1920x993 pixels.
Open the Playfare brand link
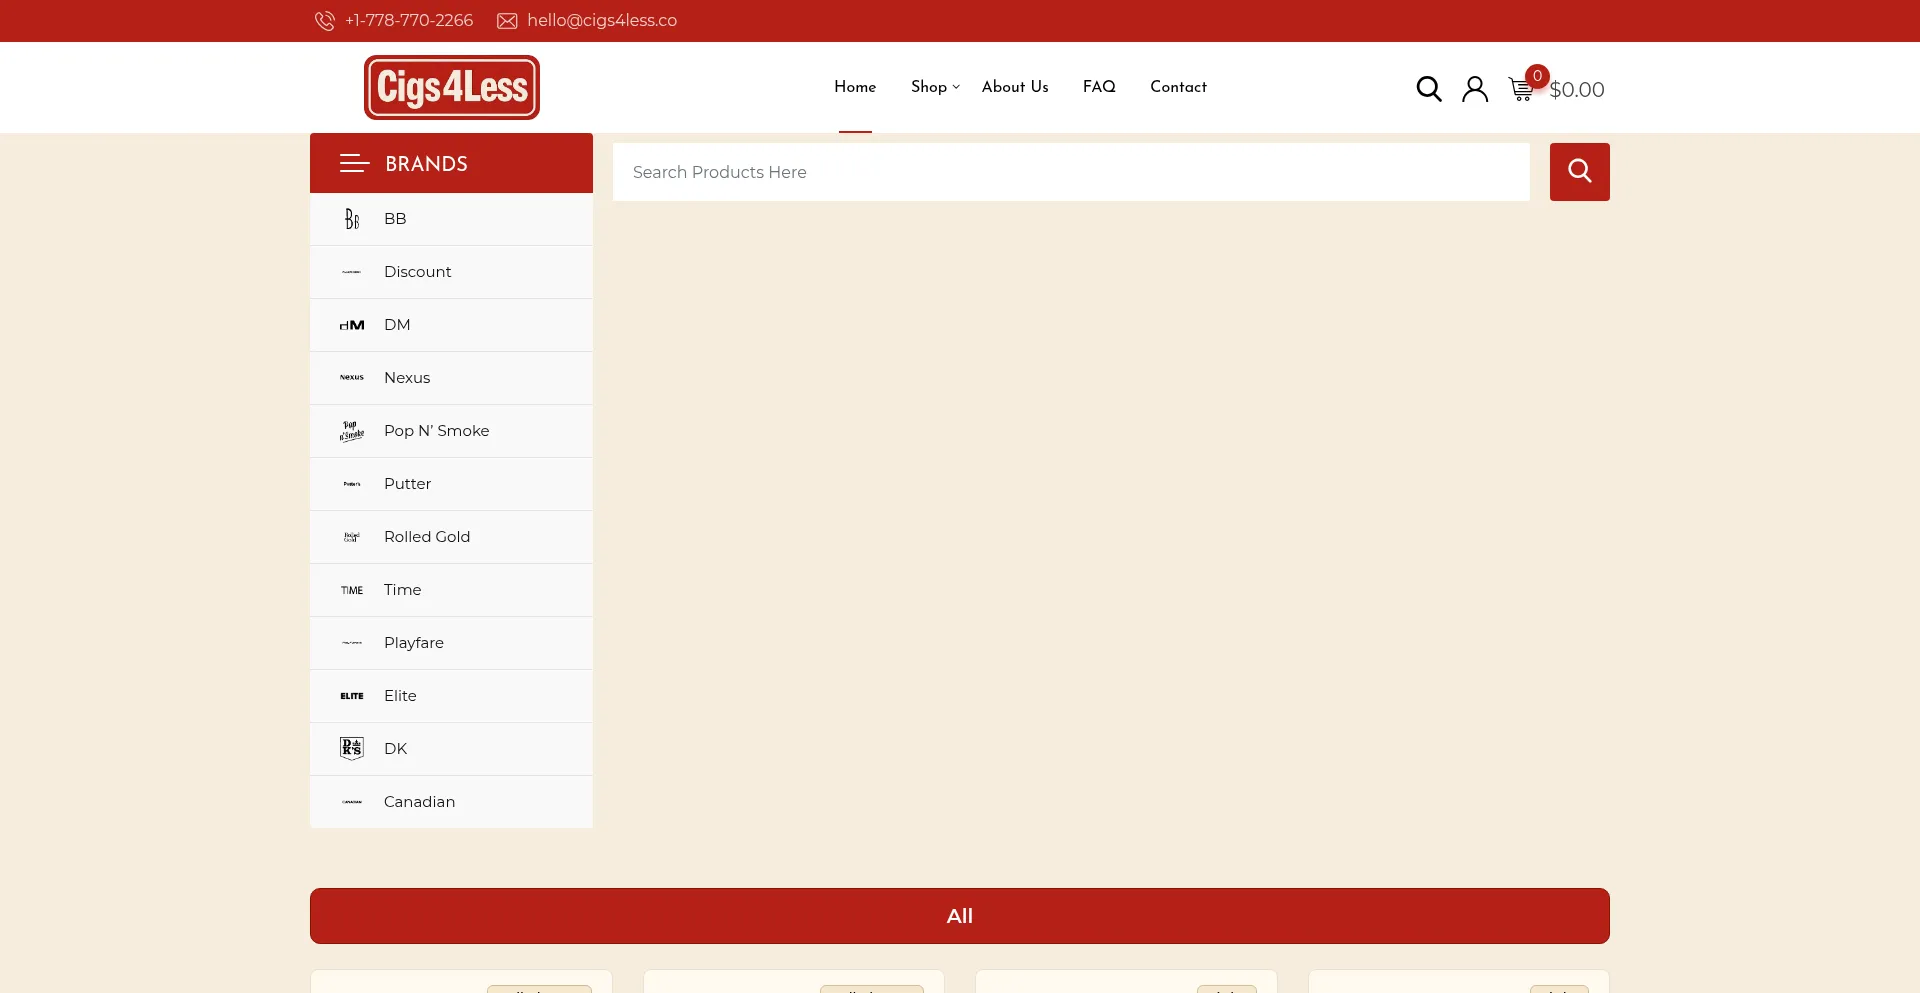(414, 643)
